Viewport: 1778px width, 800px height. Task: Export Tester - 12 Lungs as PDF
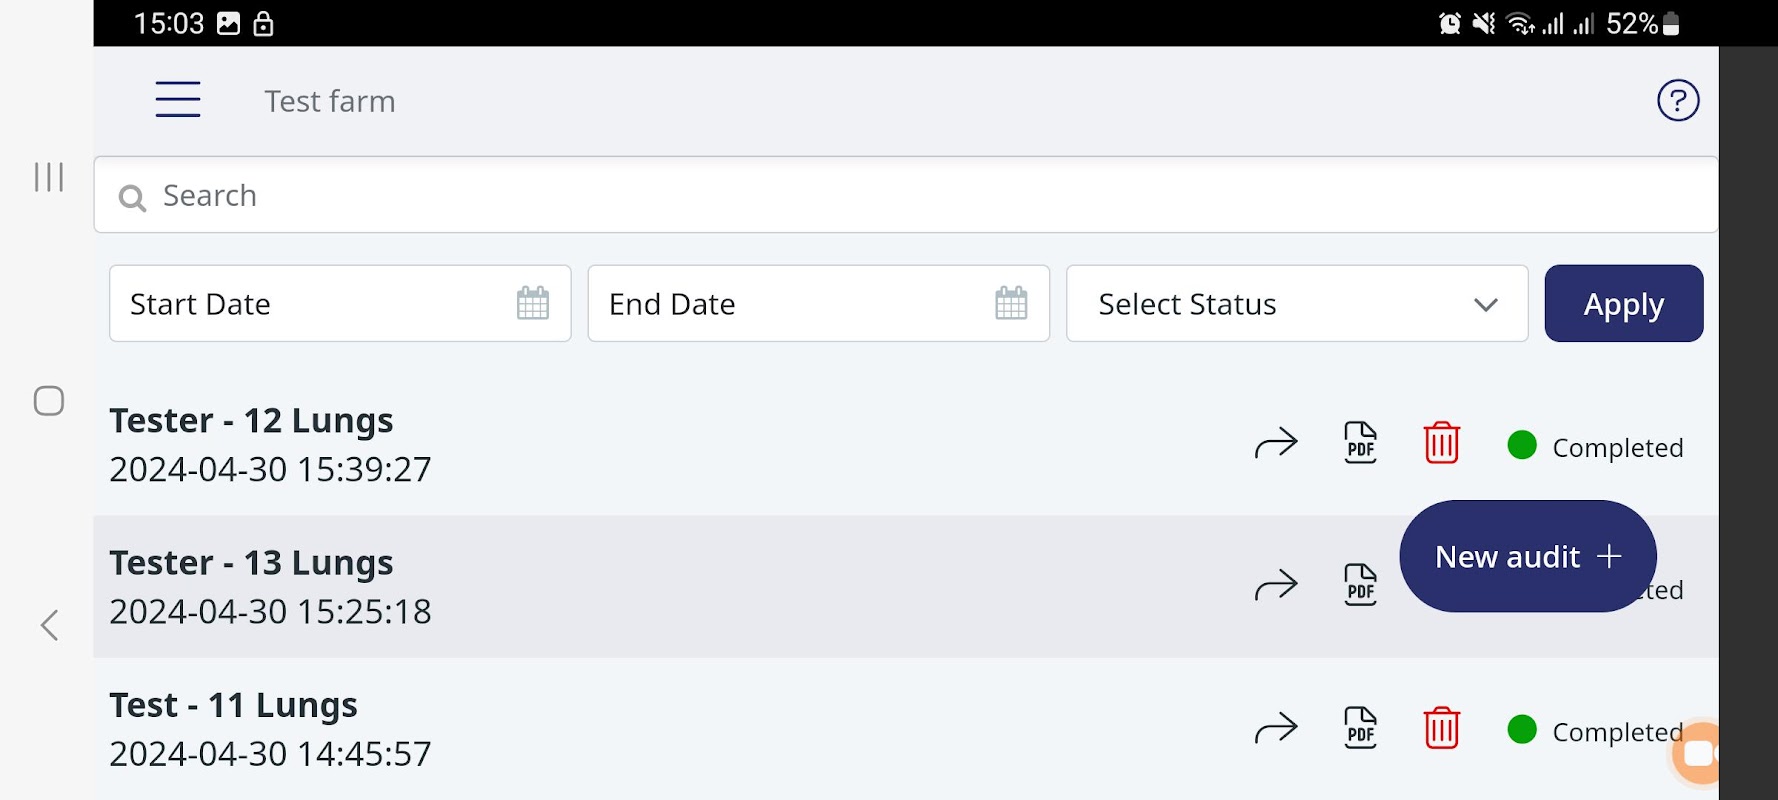(x=1360, y=443)
